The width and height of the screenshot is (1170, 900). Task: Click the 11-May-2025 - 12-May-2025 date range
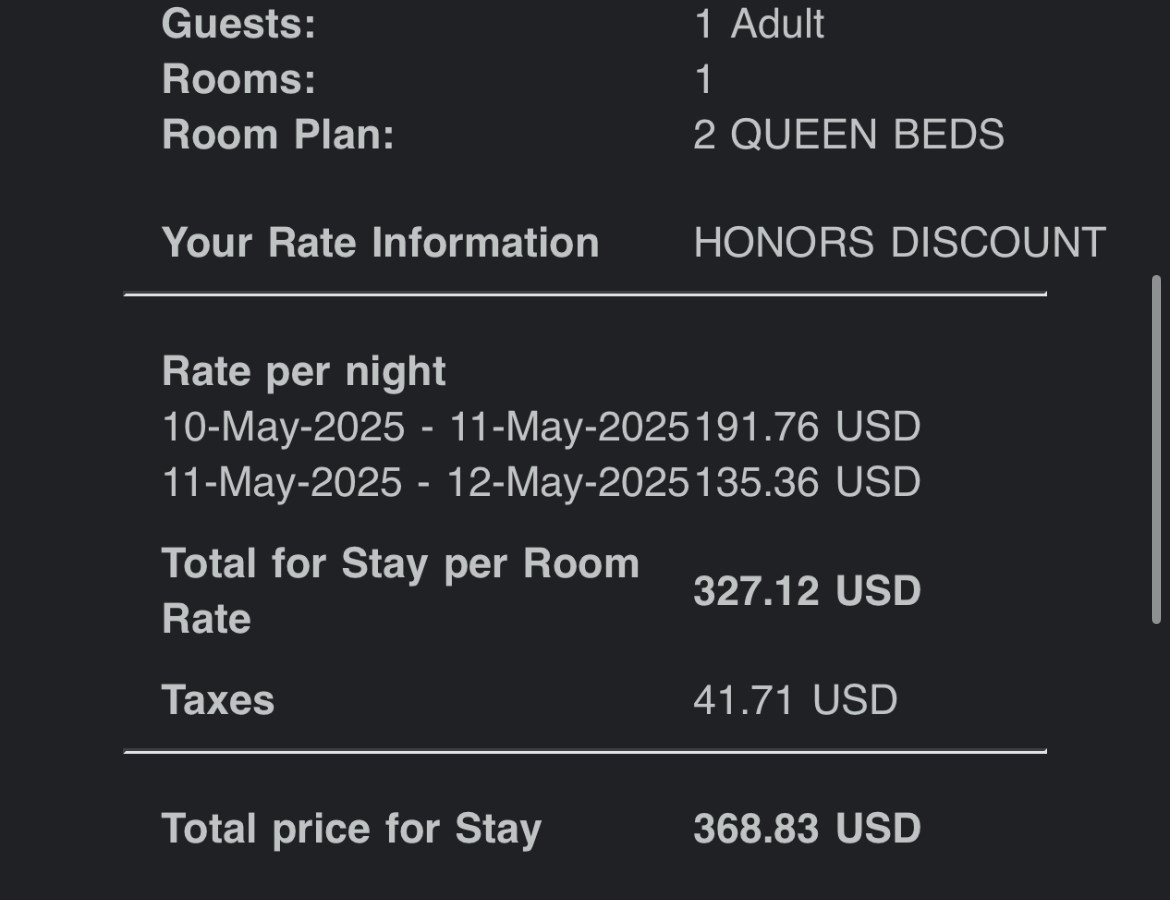[x=425, y=482]
